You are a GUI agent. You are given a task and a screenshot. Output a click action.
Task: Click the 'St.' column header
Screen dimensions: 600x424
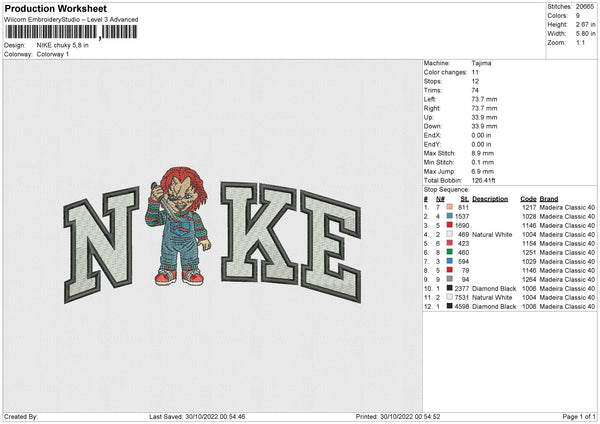[x=465, y=199]
